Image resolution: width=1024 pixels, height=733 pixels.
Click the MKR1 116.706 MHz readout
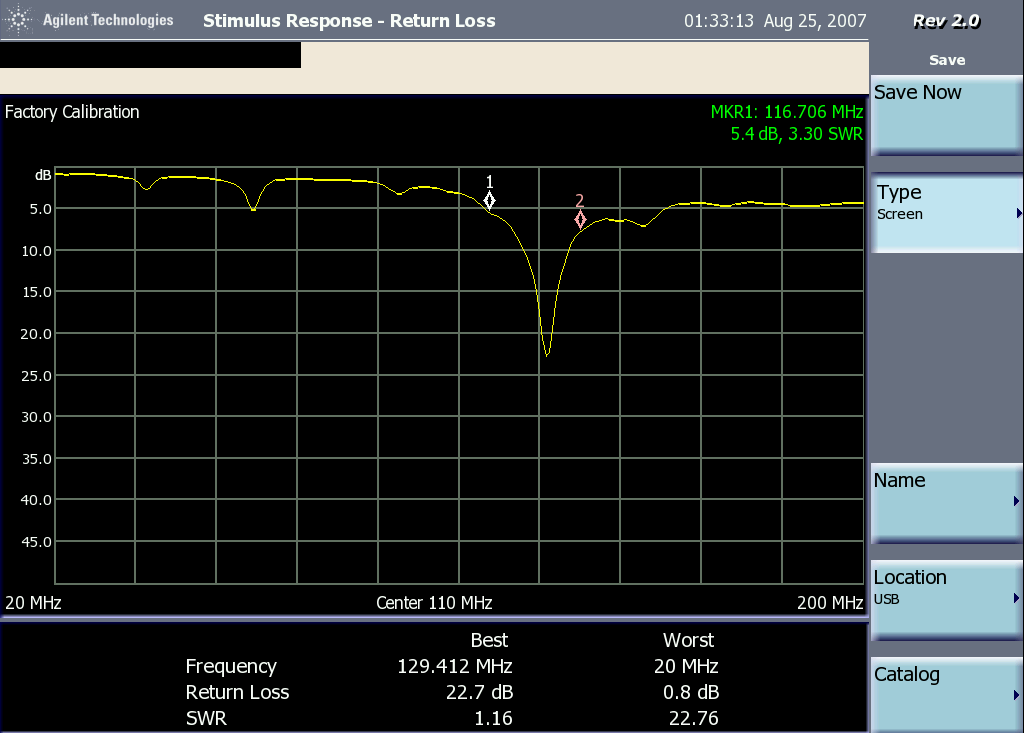click(786, 112)
